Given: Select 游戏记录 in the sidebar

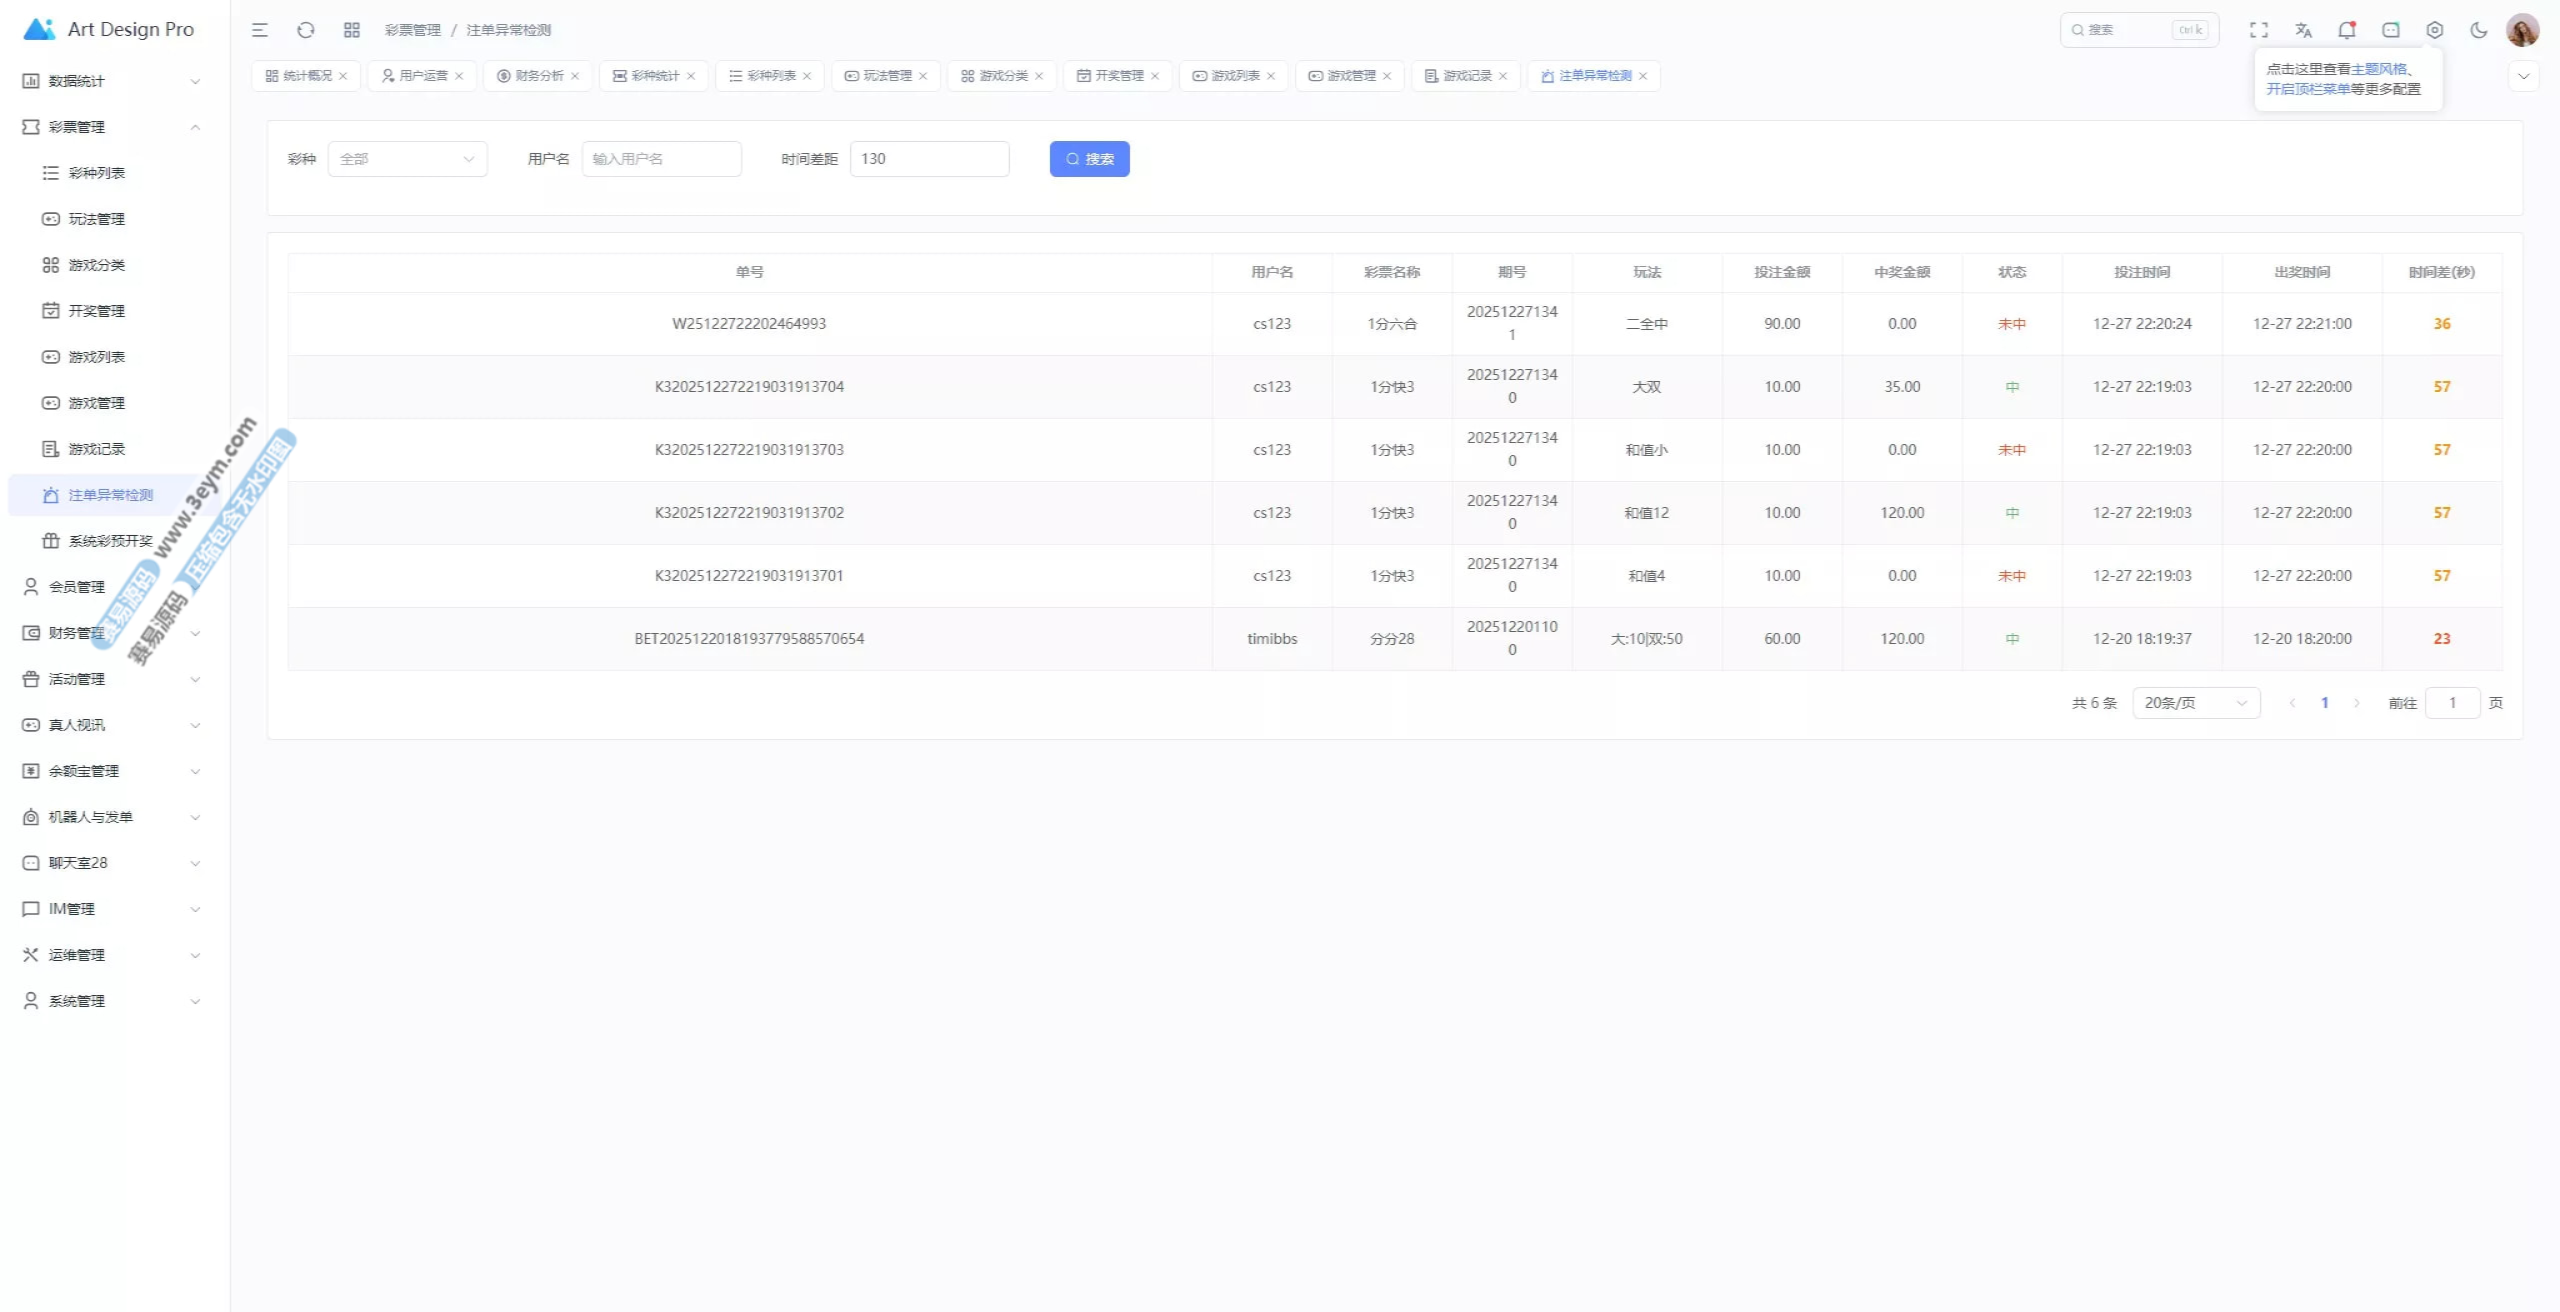Looking at the screenshot, I should coord(97,449).
